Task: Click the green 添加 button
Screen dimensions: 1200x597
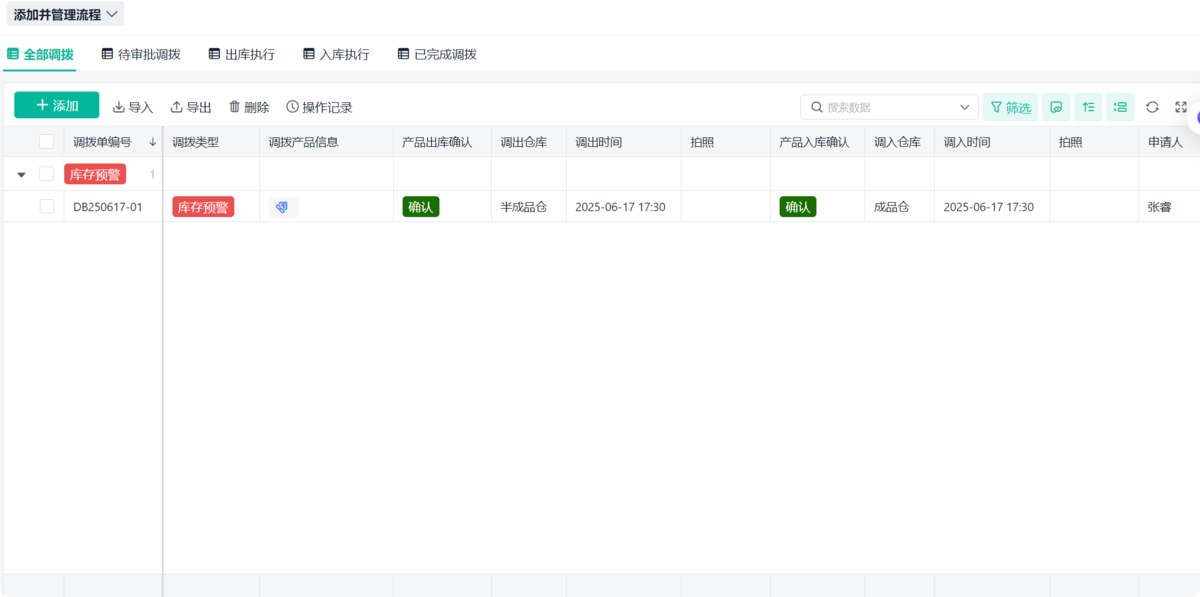Action: coord(57,105)
